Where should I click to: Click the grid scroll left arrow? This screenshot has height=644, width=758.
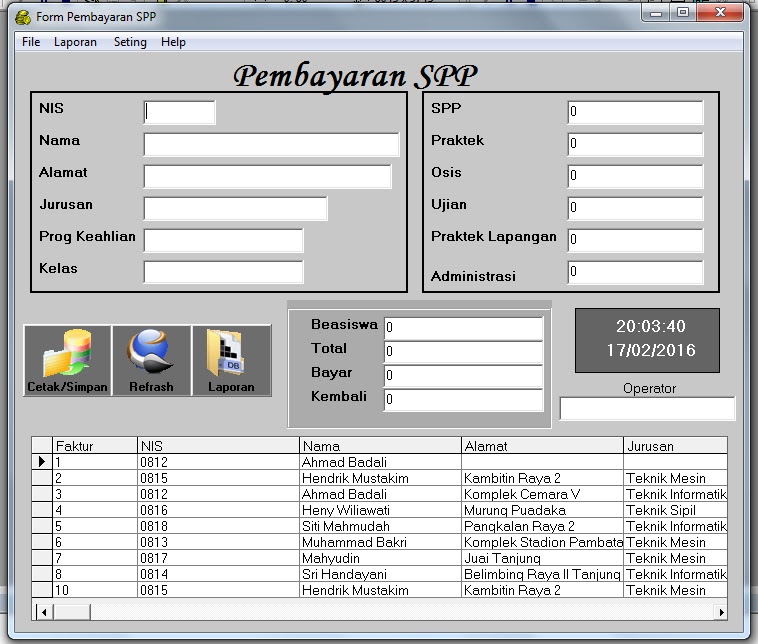44,612
